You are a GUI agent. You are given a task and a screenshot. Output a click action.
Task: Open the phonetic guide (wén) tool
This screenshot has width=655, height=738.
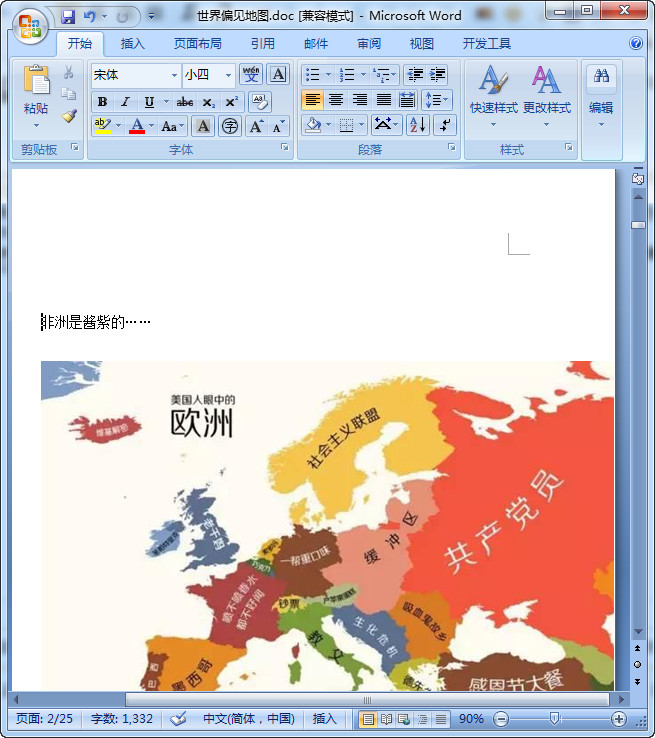click(x=251, y=74)
